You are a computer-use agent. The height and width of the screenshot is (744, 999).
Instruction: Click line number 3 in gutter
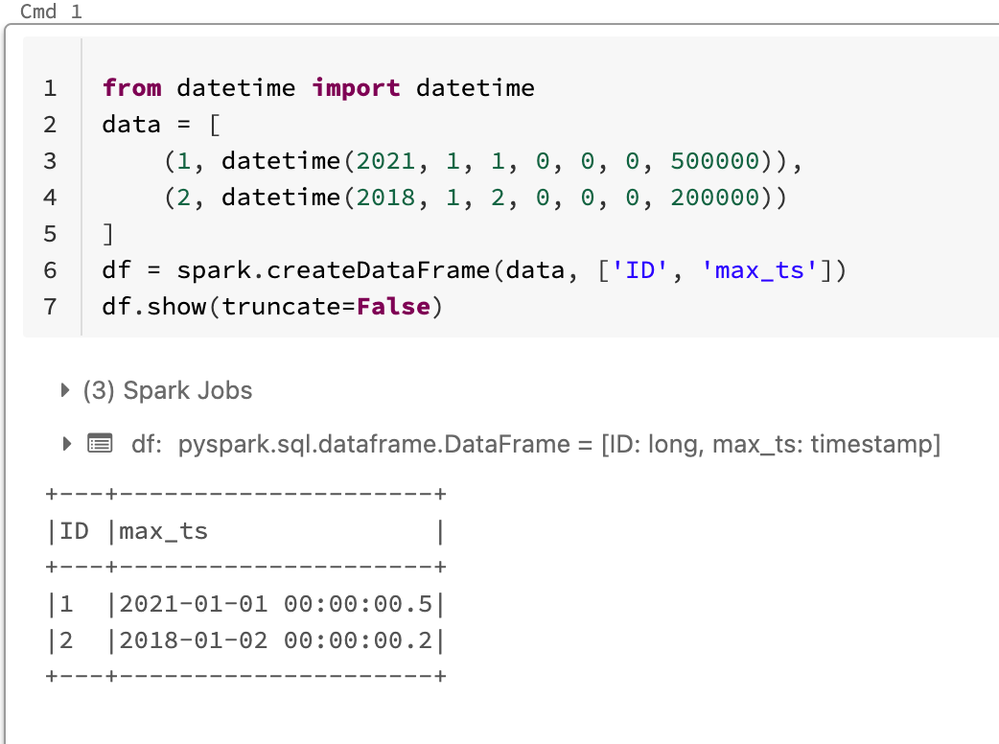point(50,161)
